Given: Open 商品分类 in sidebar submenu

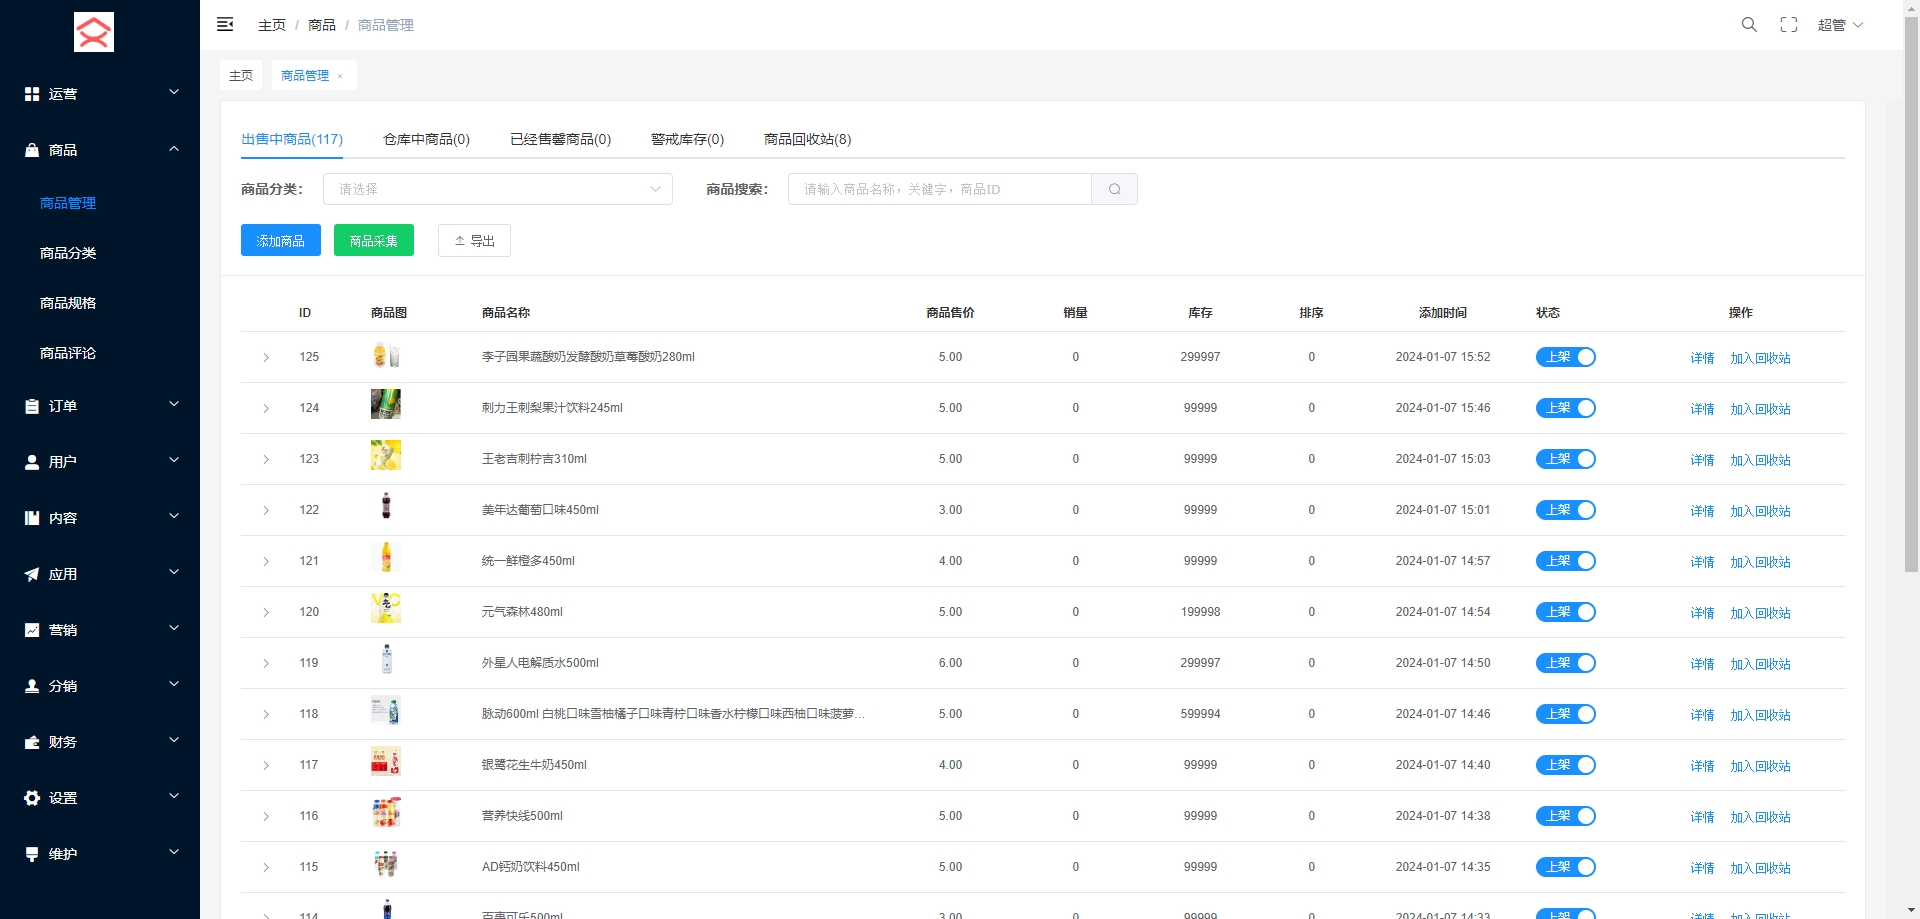Looking at the screenshot, I should tap(68, 253).
